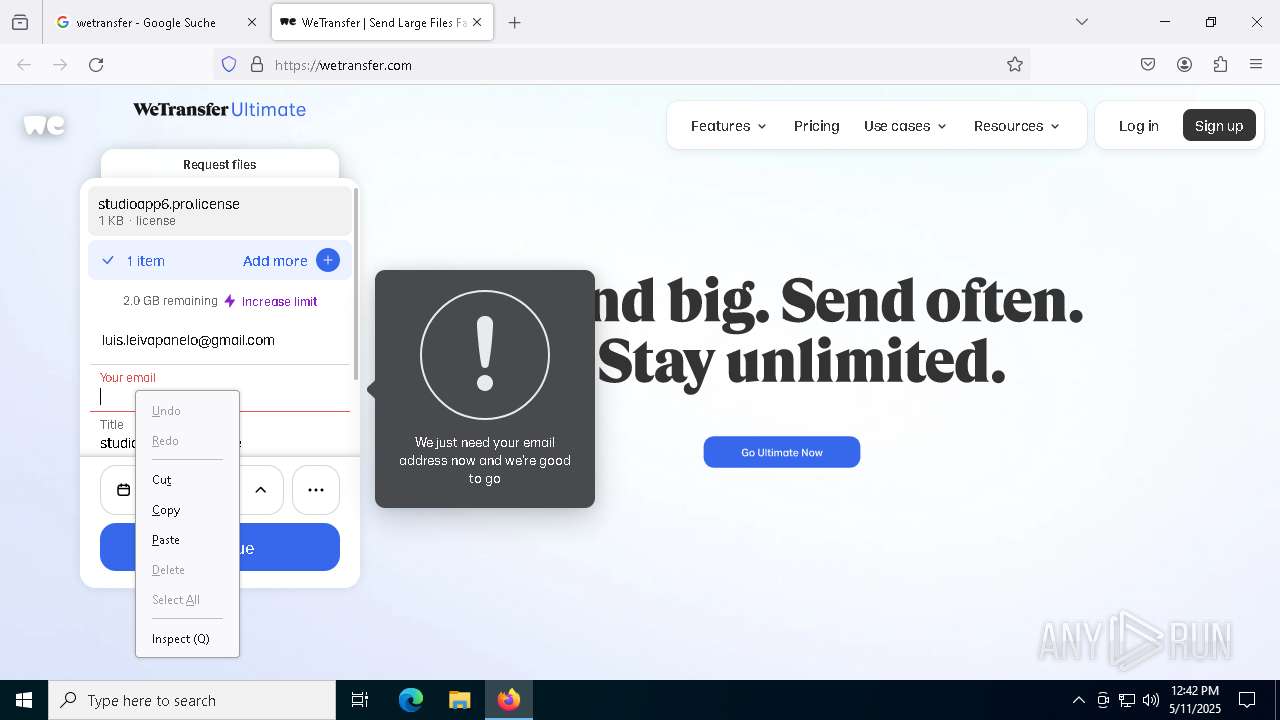The height and width of the screenshot is (720, 1280).
Task: Click the Firefox taskbar icon
Action: coord(509,700)
